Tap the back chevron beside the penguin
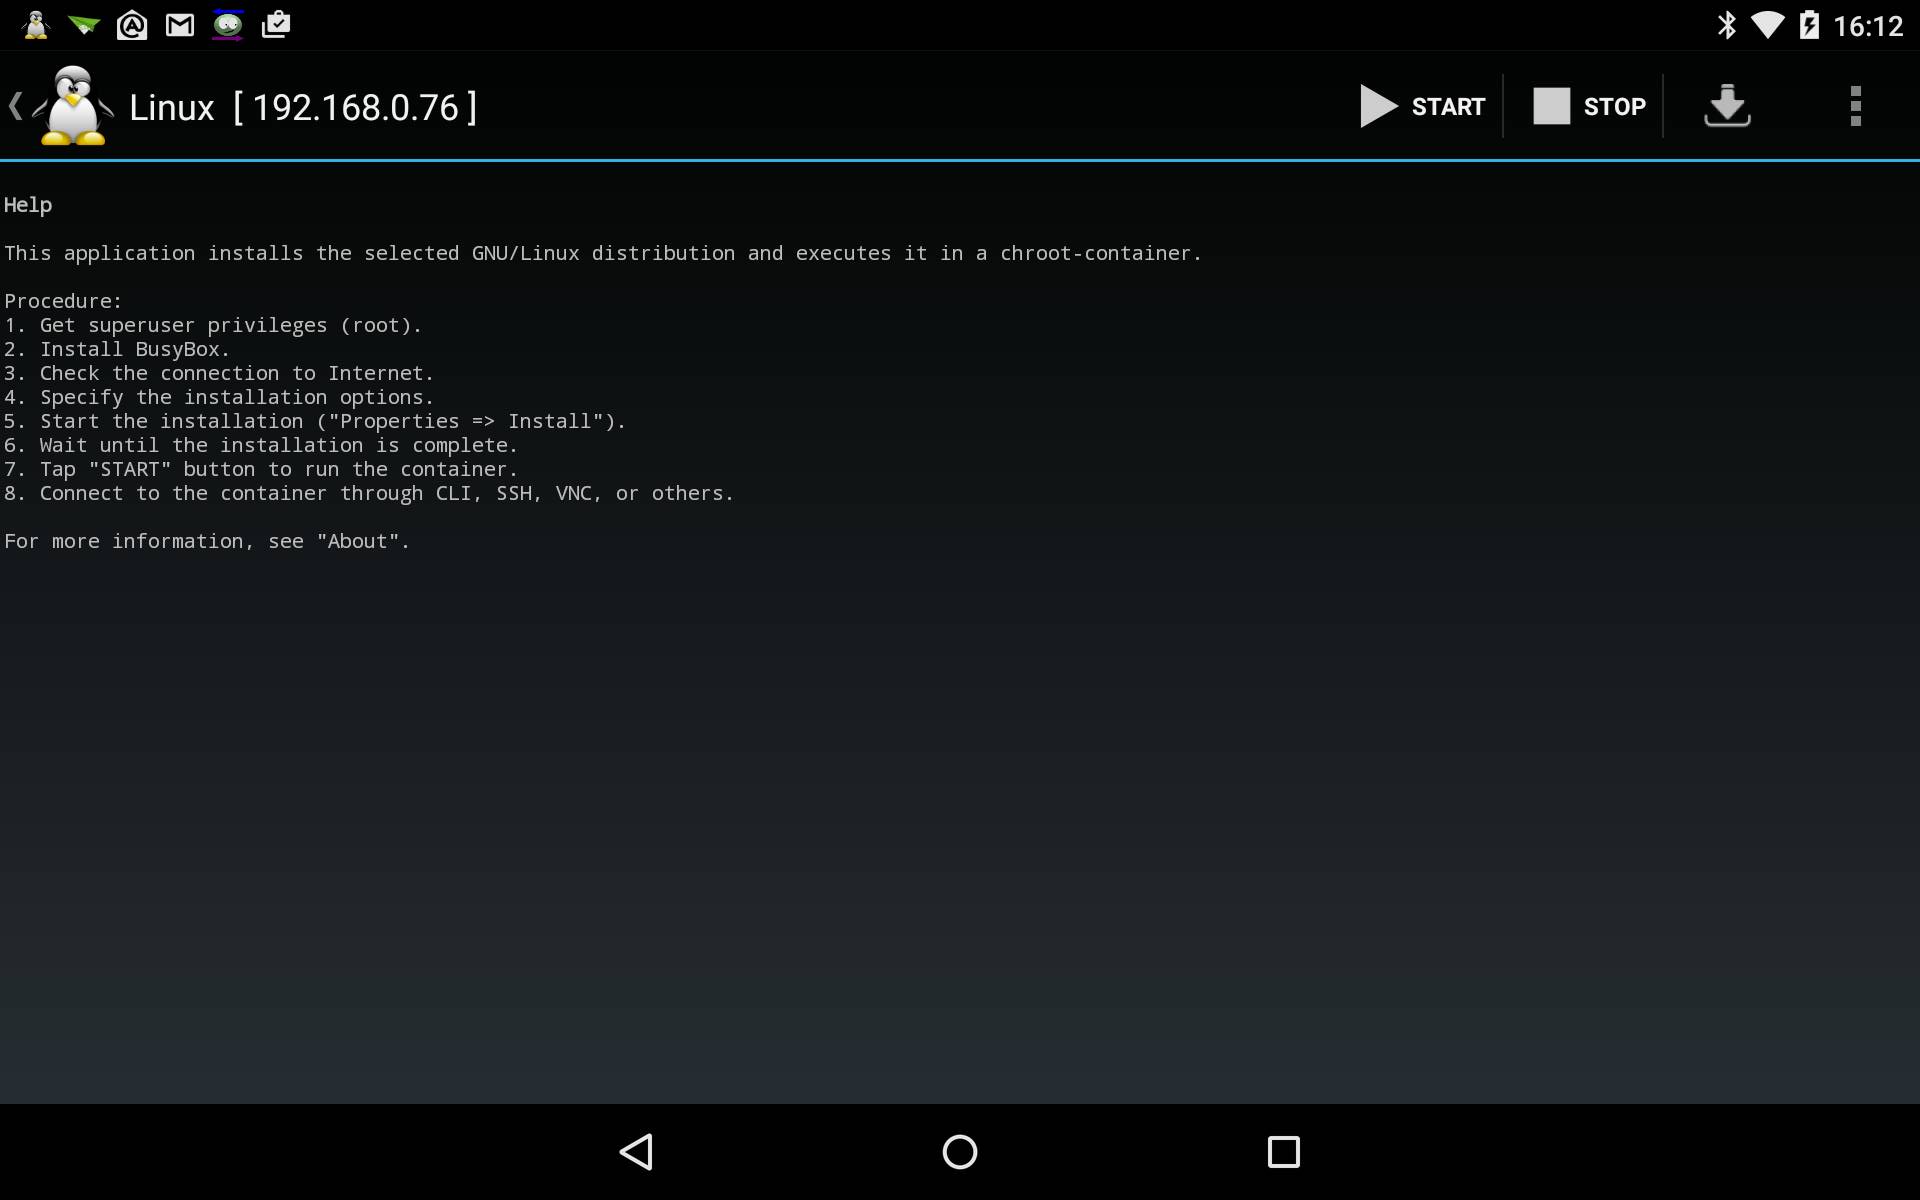Screen dimensions: 1920x1200 15,106
